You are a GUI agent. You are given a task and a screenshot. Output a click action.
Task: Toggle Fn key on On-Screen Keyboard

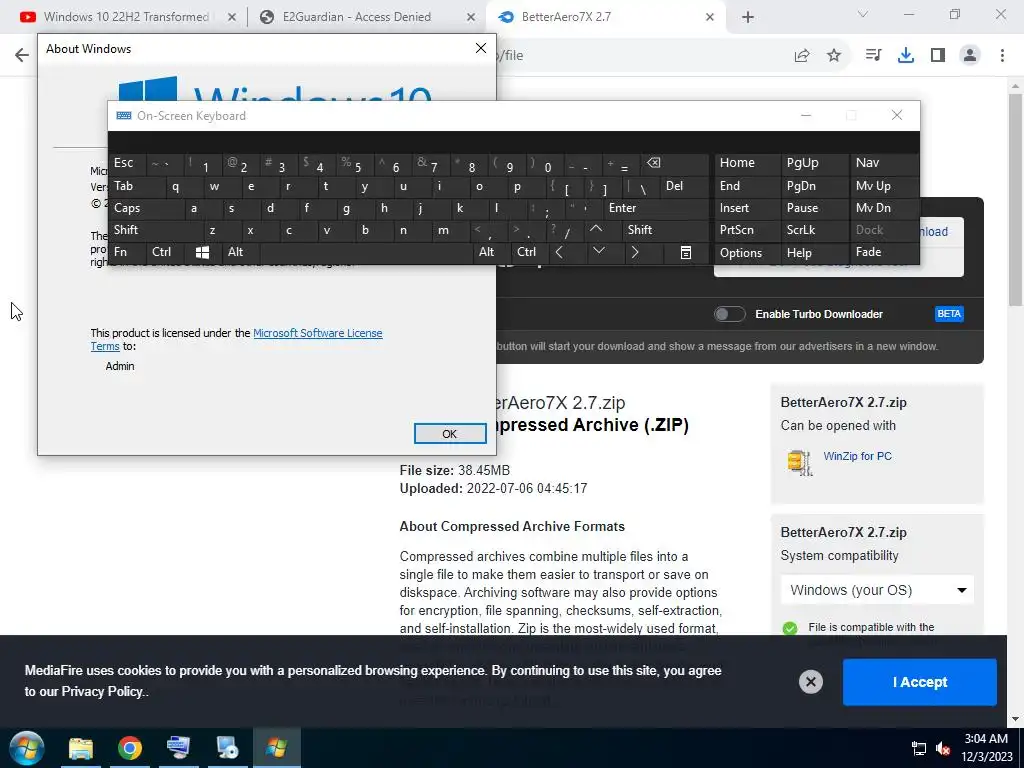[127, 252]
